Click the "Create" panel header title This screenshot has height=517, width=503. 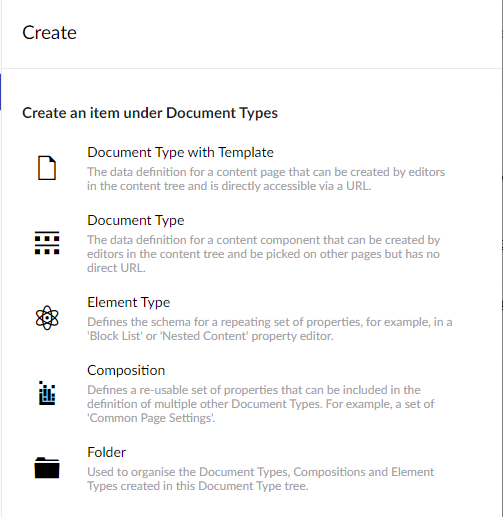(49, 33)
